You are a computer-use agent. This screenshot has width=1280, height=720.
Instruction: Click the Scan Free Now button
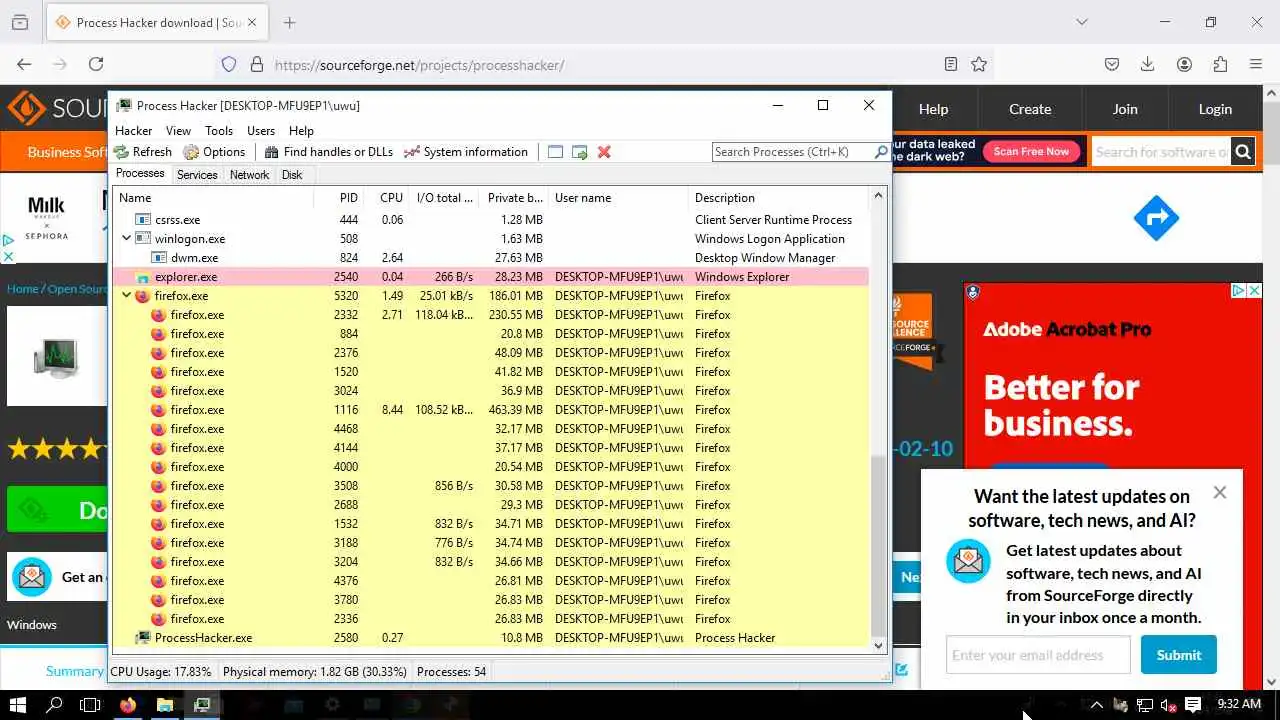click(1031, 151)
